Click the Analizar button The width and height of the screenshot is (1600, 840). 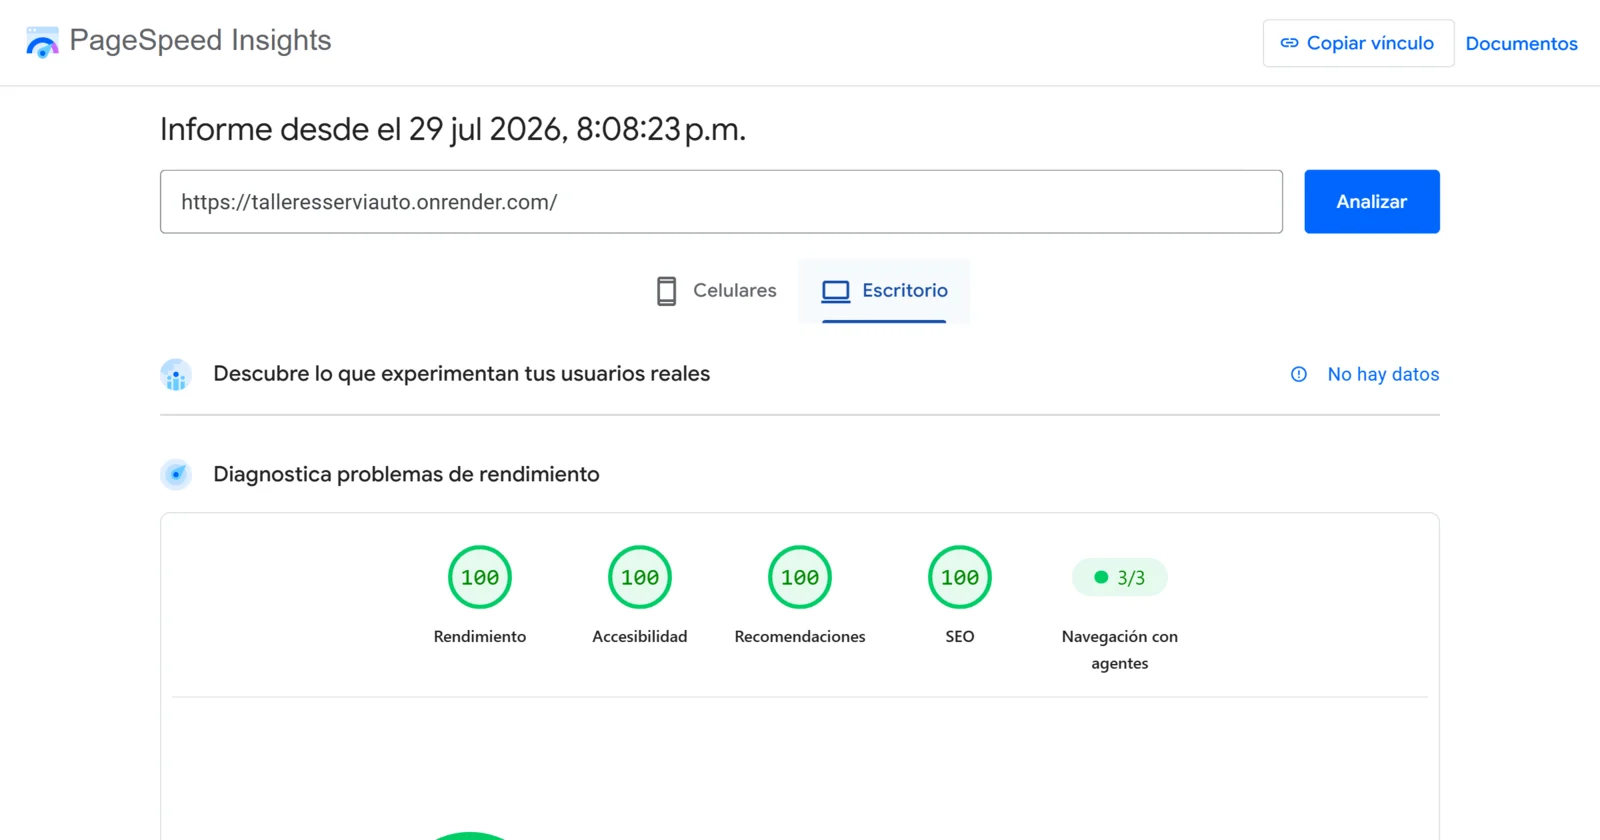point(1371,202)
